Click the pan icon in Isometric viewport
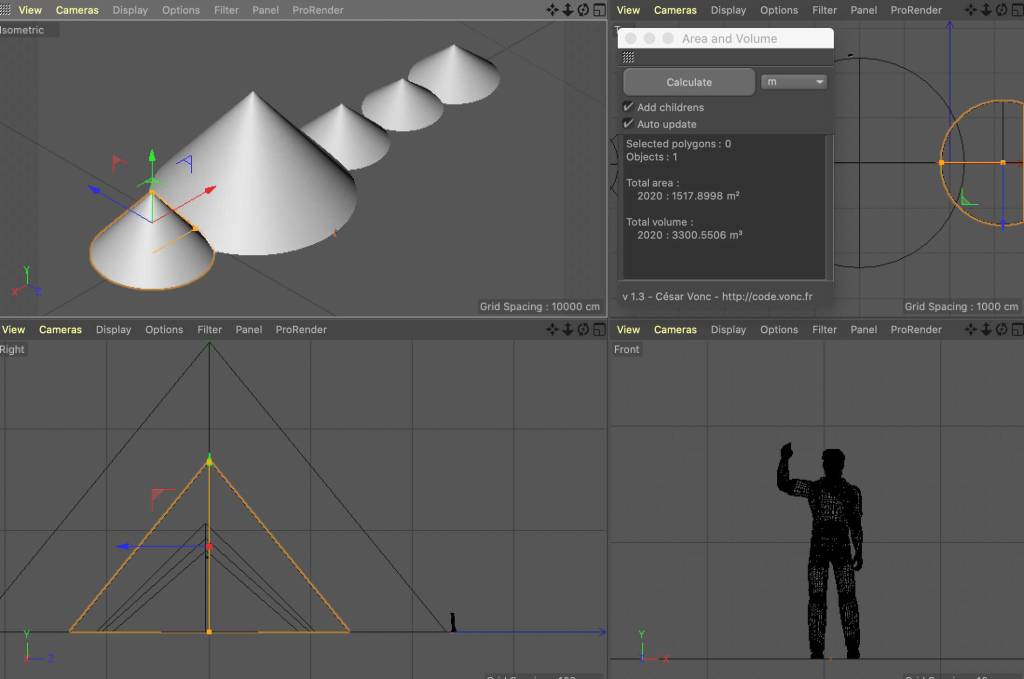Screen dimensions: 1024x679 point(552,10)
